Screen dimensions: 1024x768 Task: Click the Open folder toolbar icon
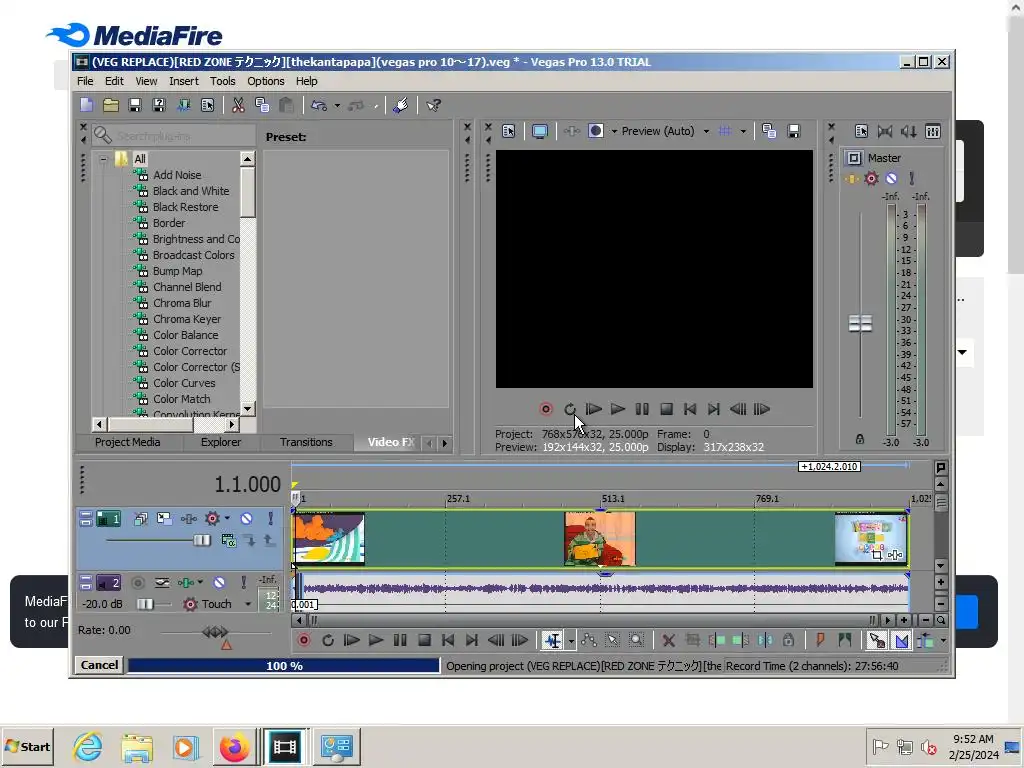[x=111, y=105]
